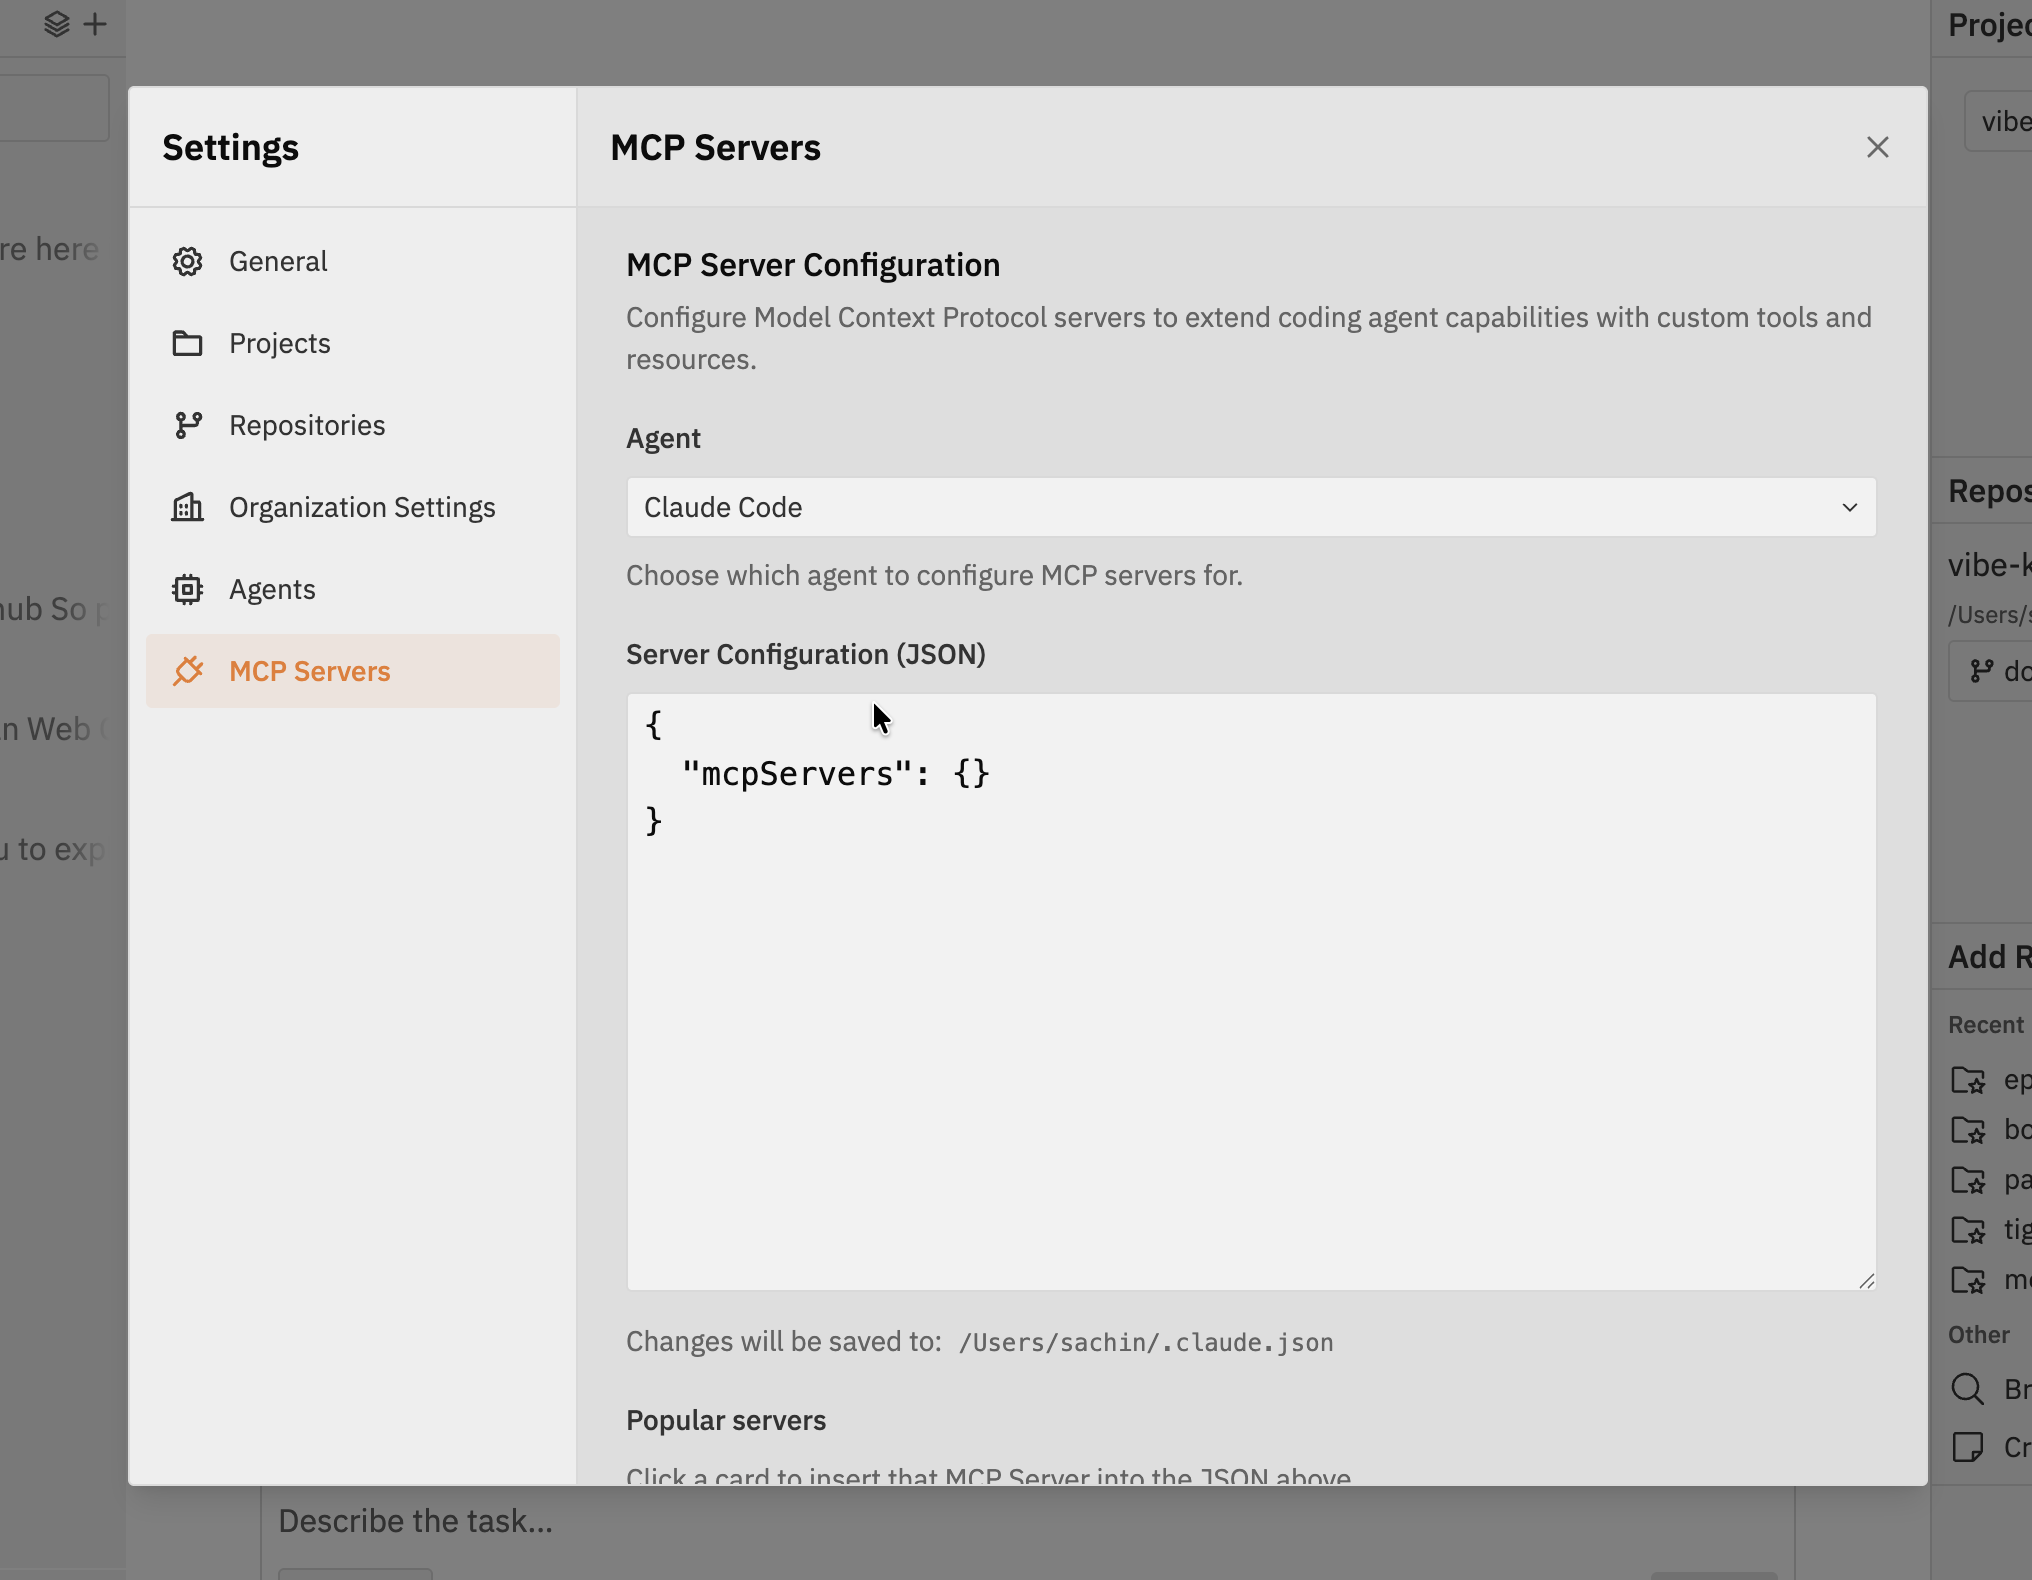Click the starred folder icon beside the first recent repo

coord(1970,1080)
